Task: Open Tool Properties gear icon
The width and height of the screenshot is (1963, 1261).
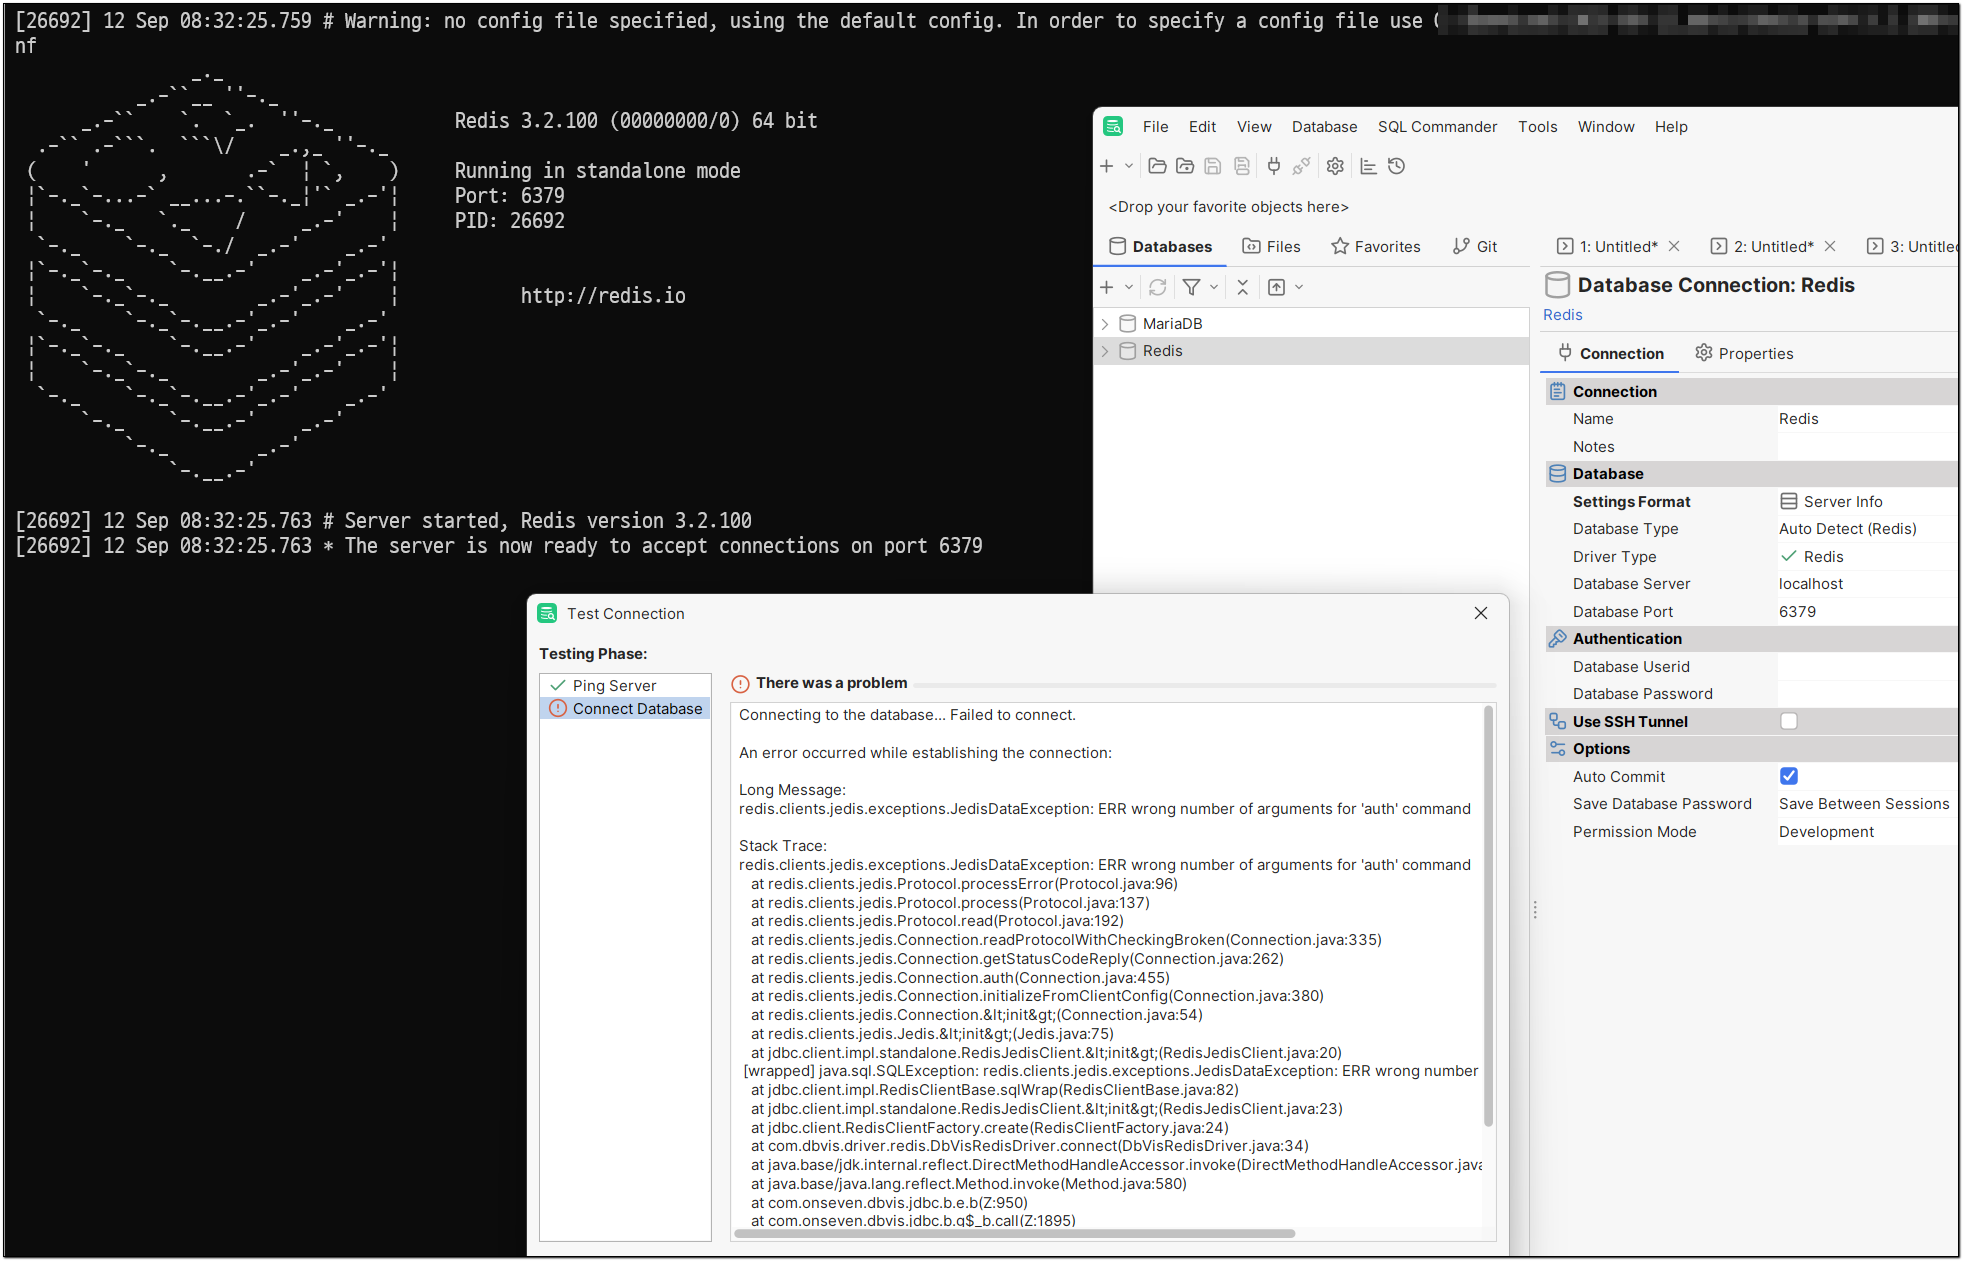Action: coord(1335,166)
